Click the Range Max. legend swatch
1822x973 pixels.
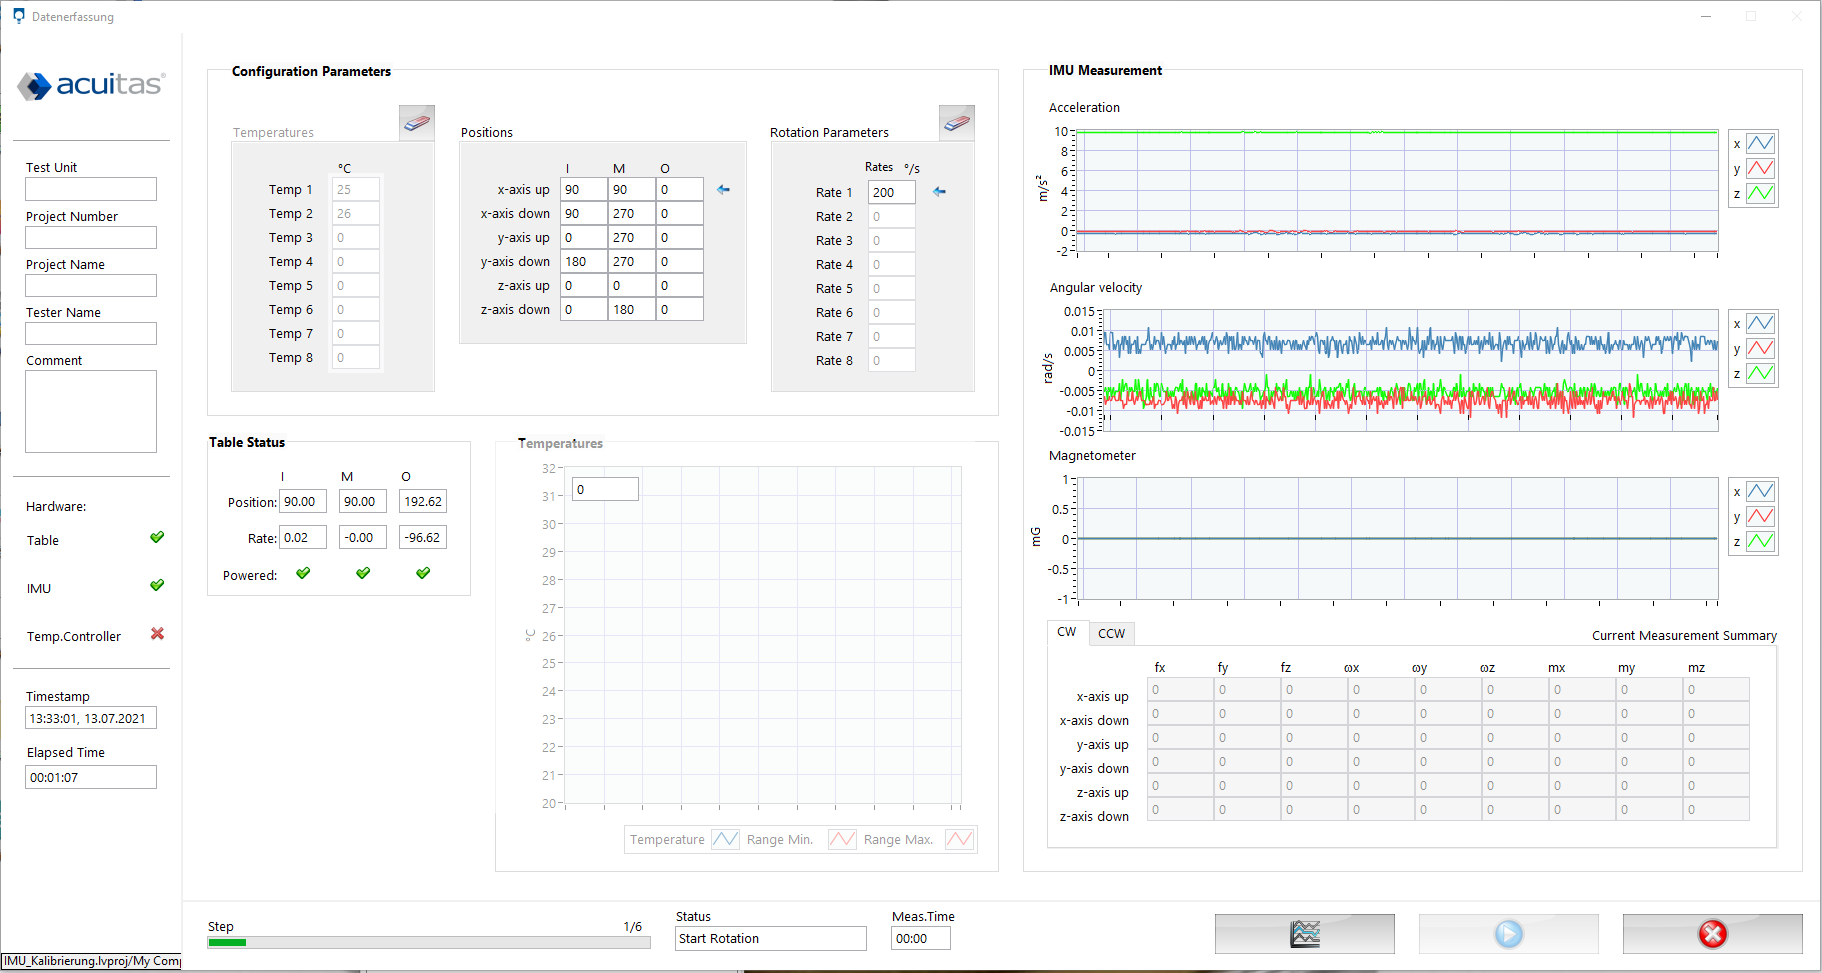pyautogui.click(x=959, y=839)
